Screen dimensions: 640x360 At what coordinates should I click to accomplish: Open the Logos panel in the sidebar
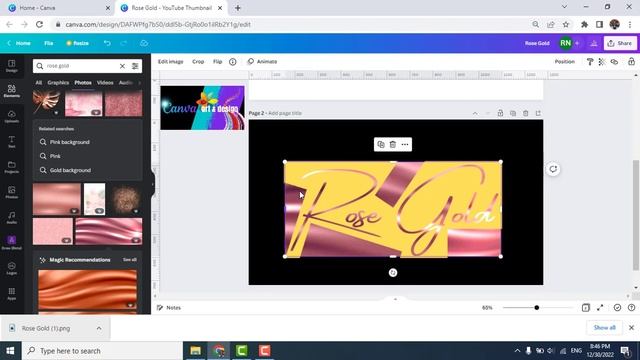click(x=11, y=268)
